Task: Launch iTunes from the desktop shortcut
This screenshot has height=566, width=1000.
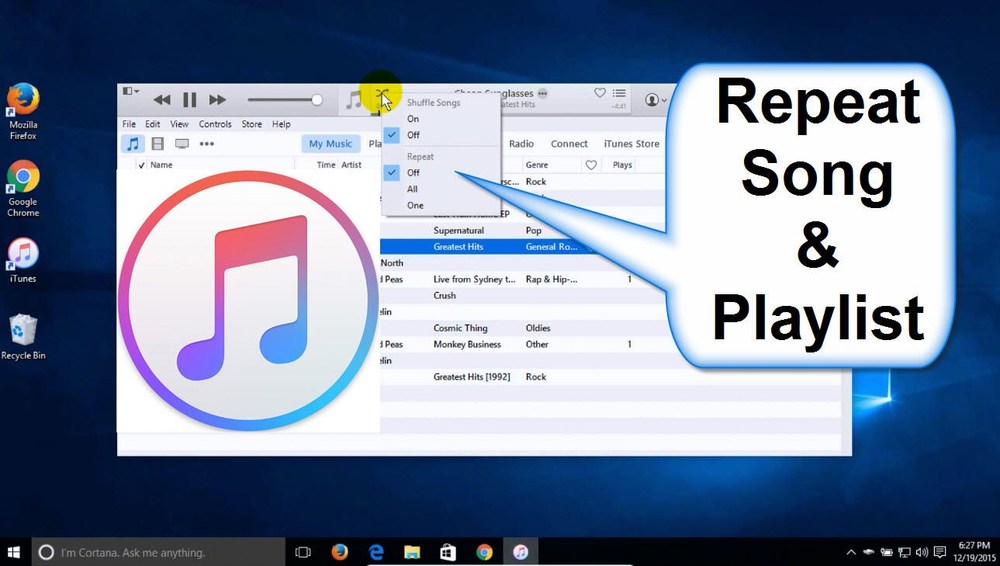Action: click(22, 257)
